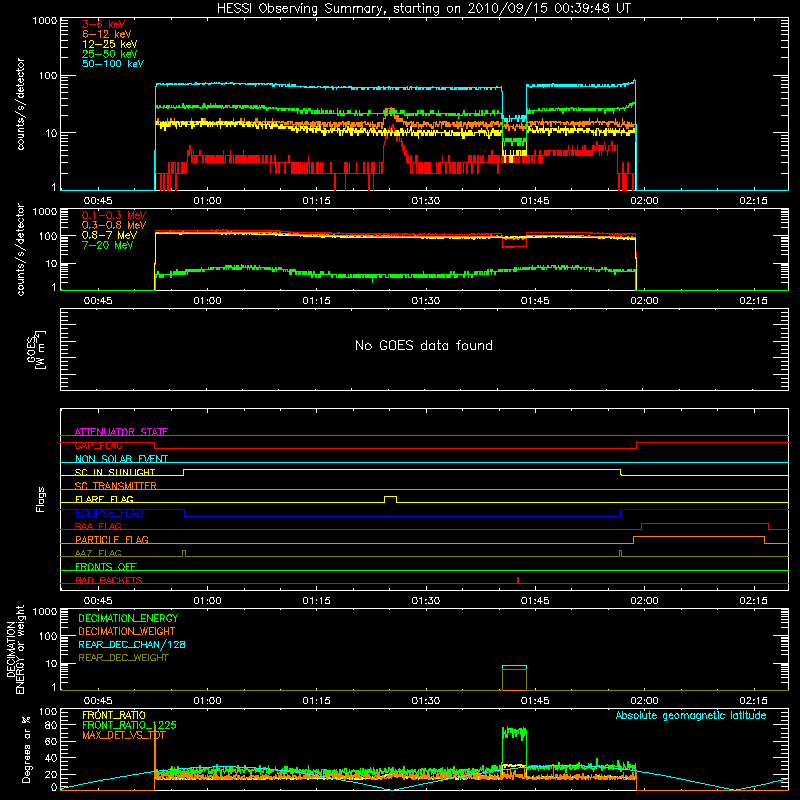Click the 'Degrees or %' axis title
The height and width of the screenshot is (800, 800).
coord(26,749)
